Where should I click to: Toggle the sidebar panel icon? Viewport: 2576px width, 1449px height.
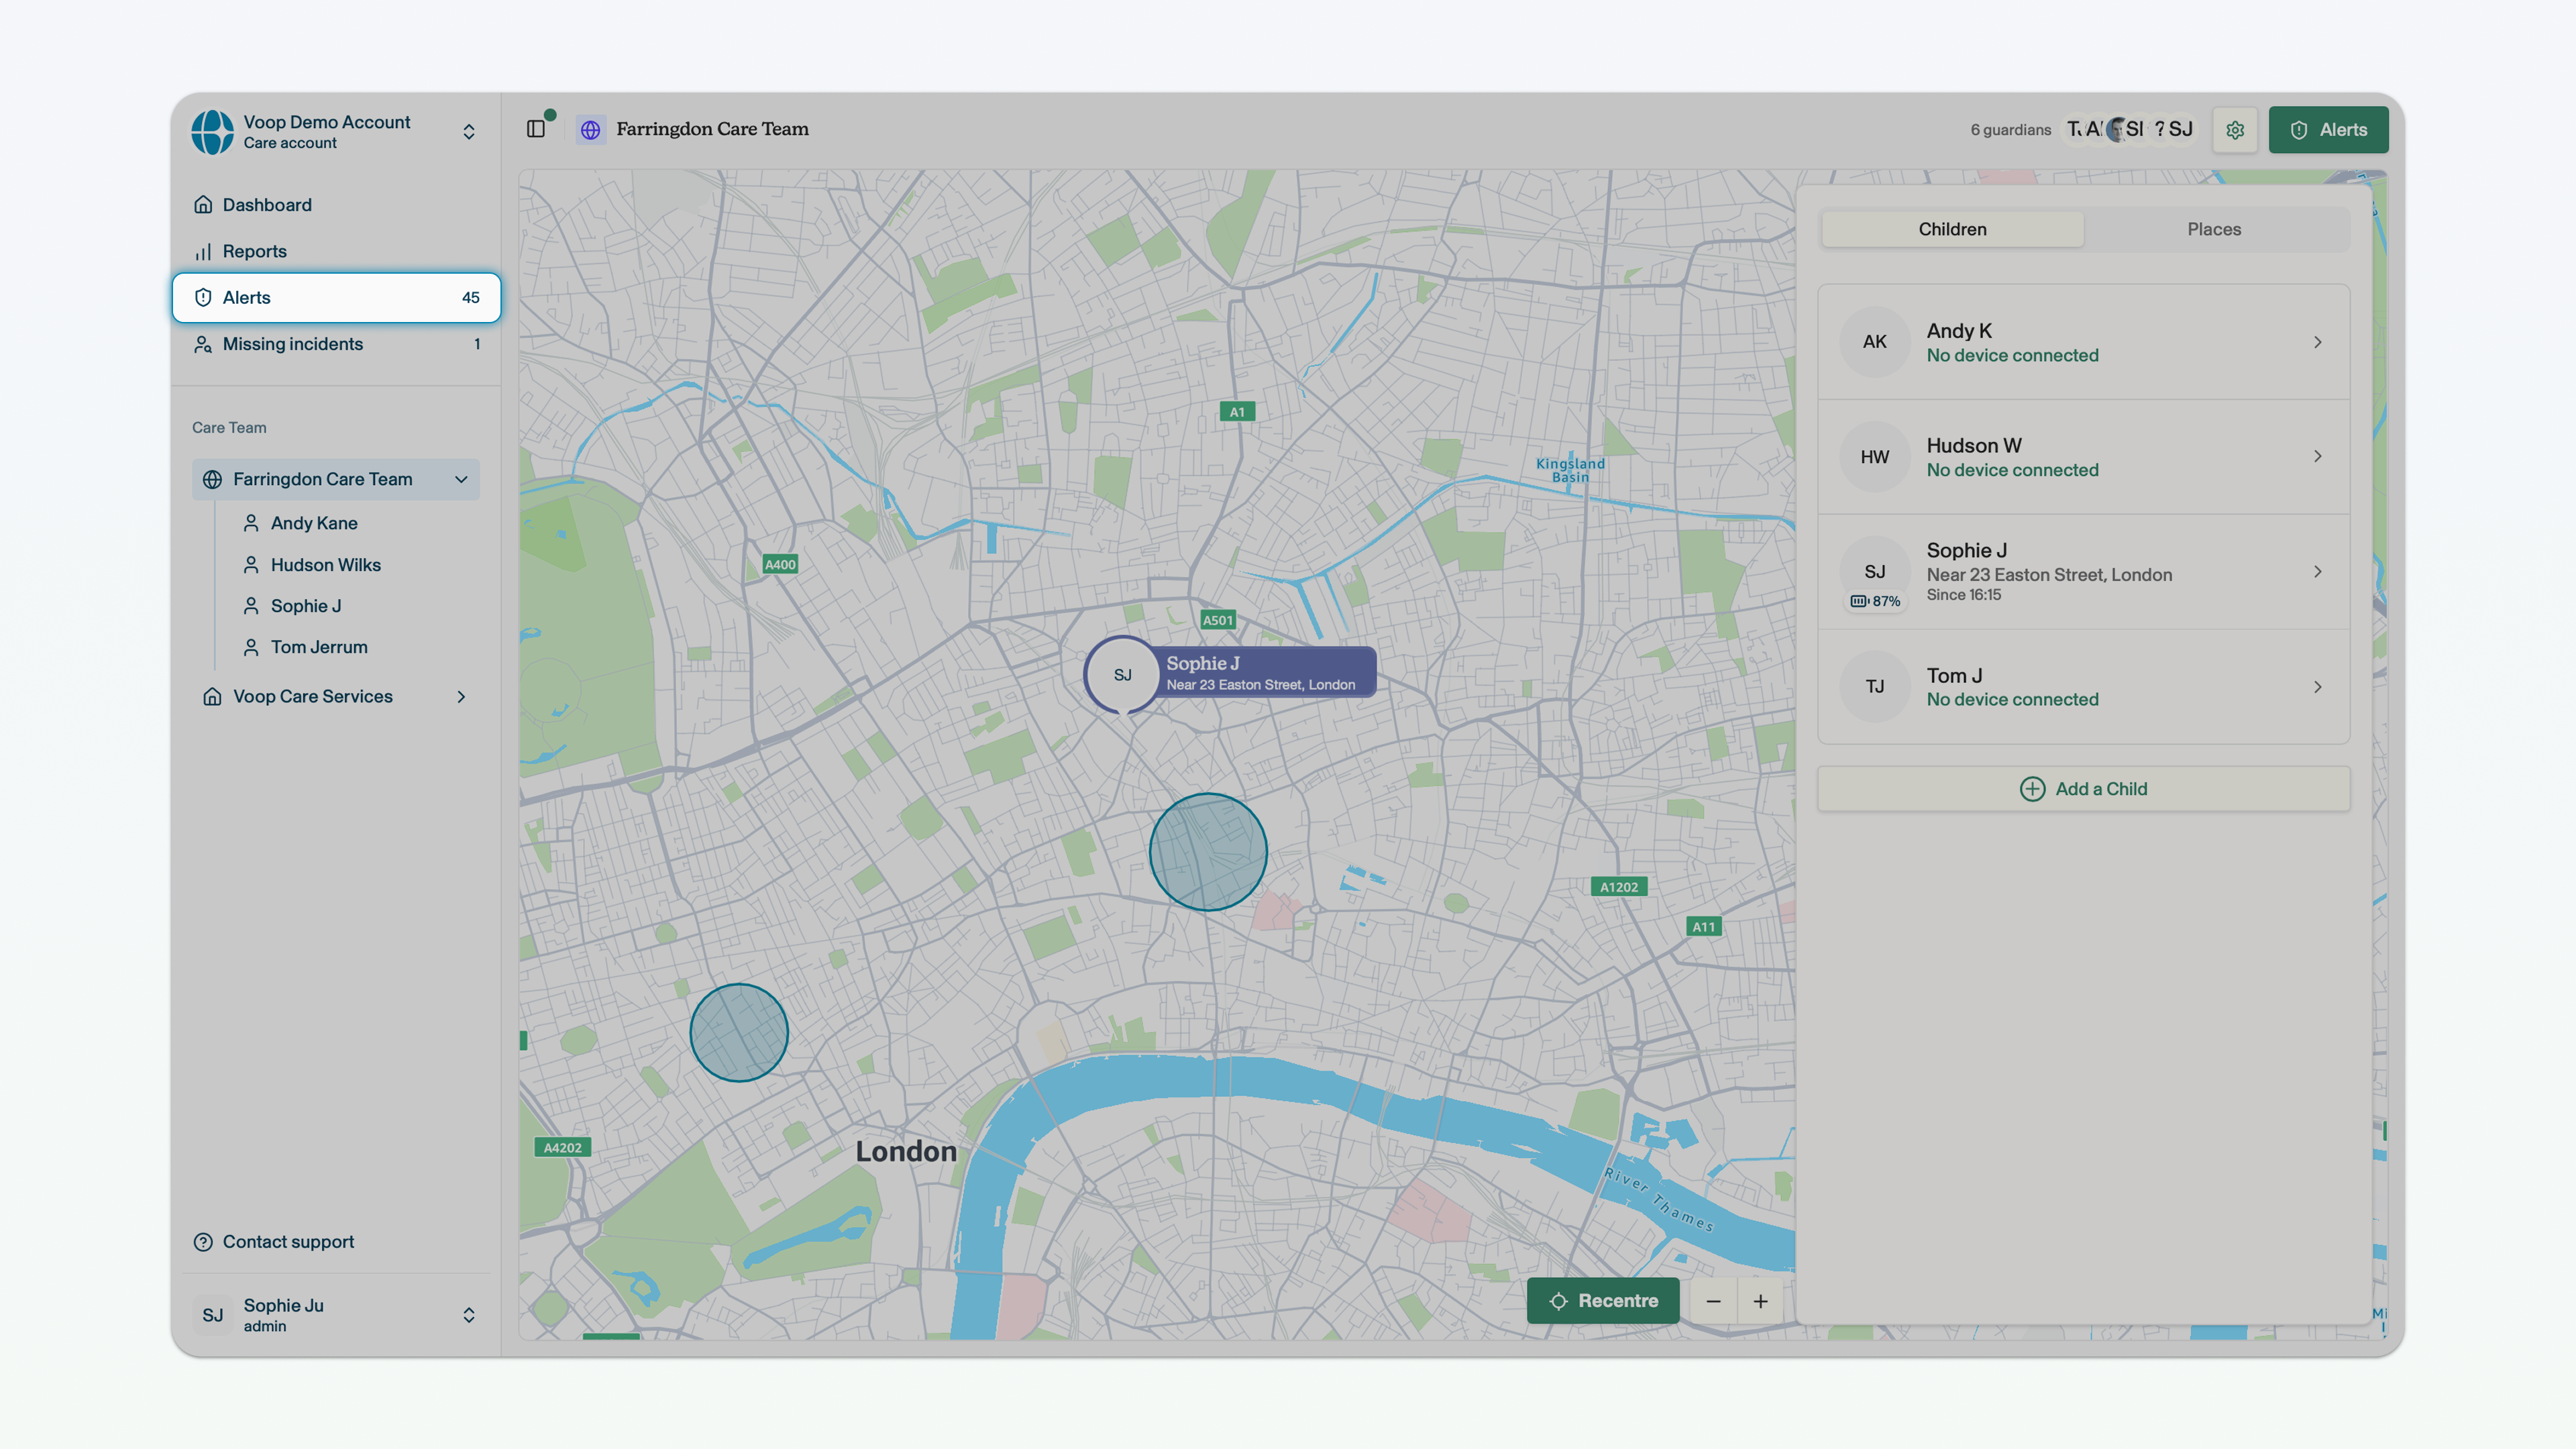pos(536,129)
